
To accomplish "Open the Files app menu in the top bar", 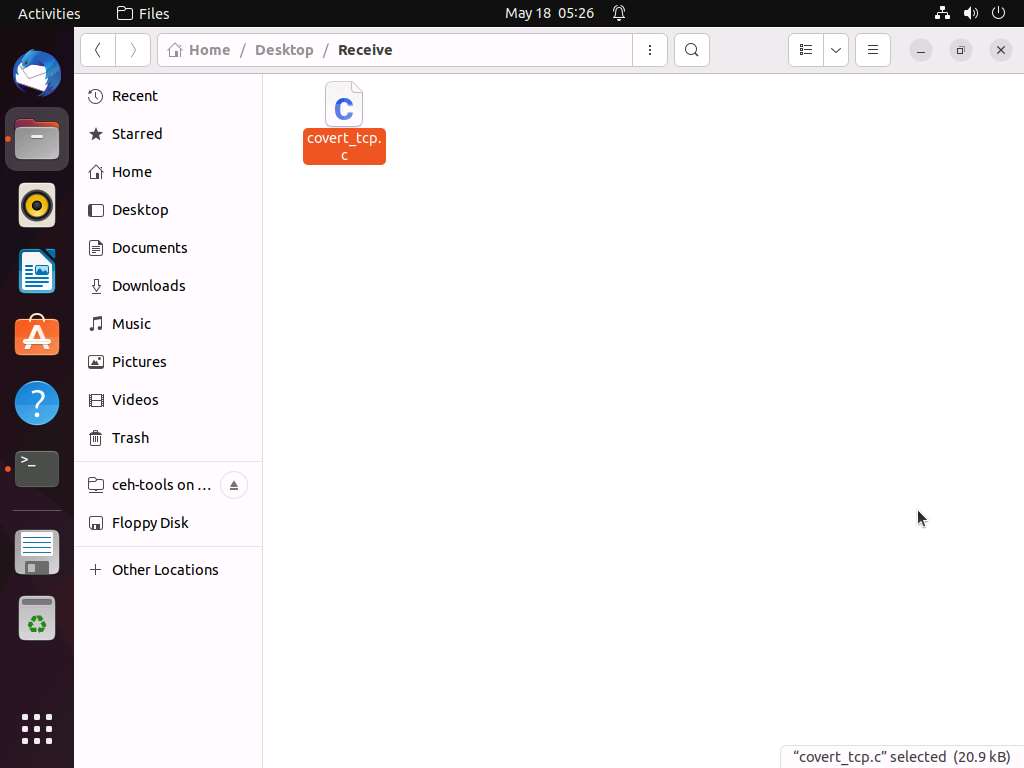I will pyautogui.click(x=143, y=13).
